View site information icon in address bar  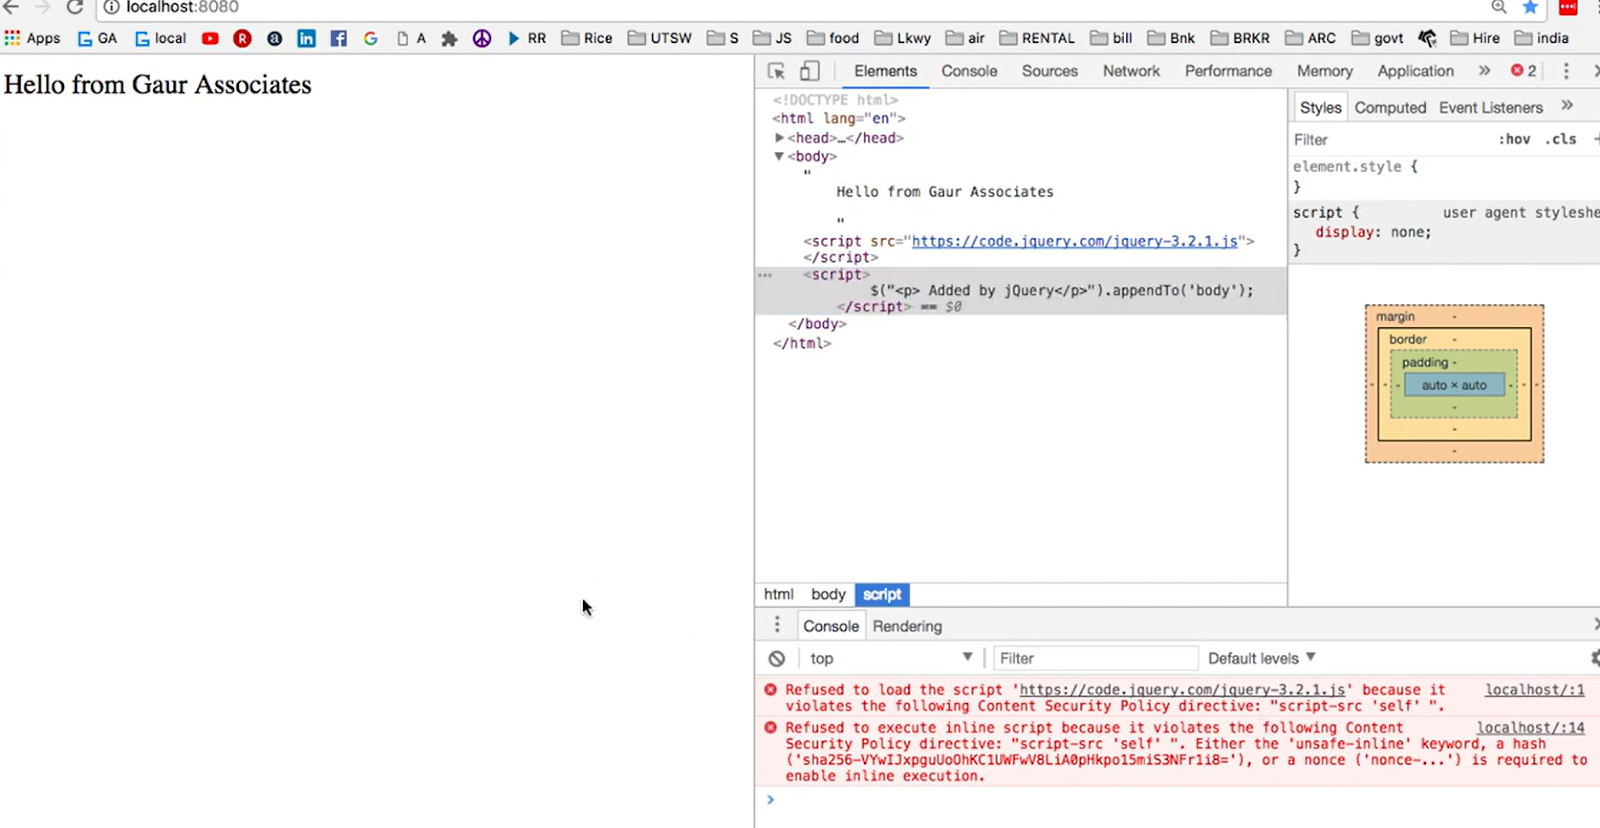(112, 7)
